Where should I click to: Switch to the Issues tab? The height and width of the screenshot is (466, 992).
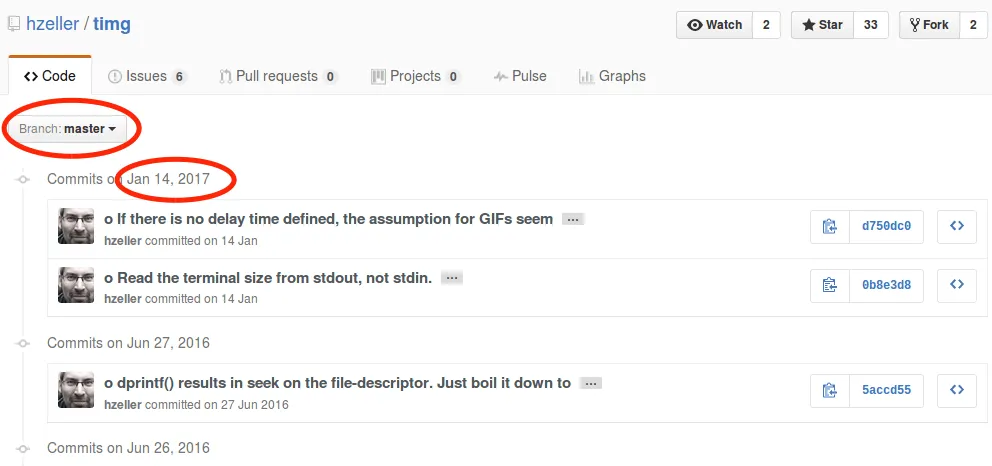point(146,76)
